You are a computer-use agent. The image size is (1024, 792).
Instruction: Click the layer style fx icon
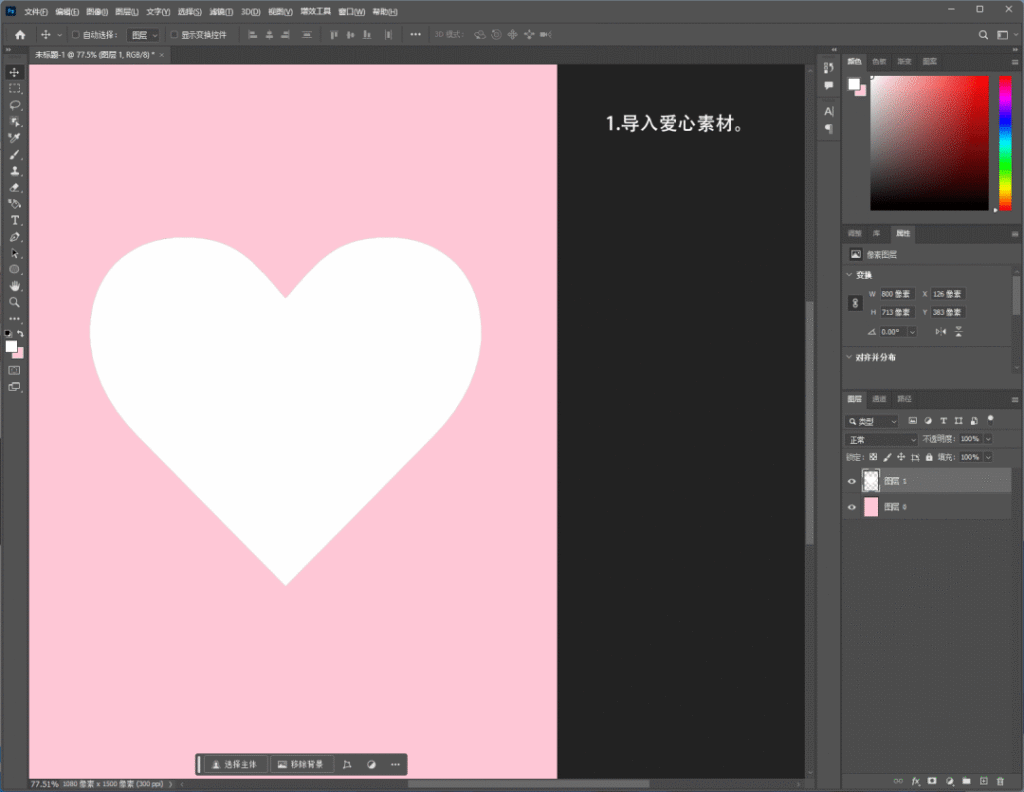(916, 781)
